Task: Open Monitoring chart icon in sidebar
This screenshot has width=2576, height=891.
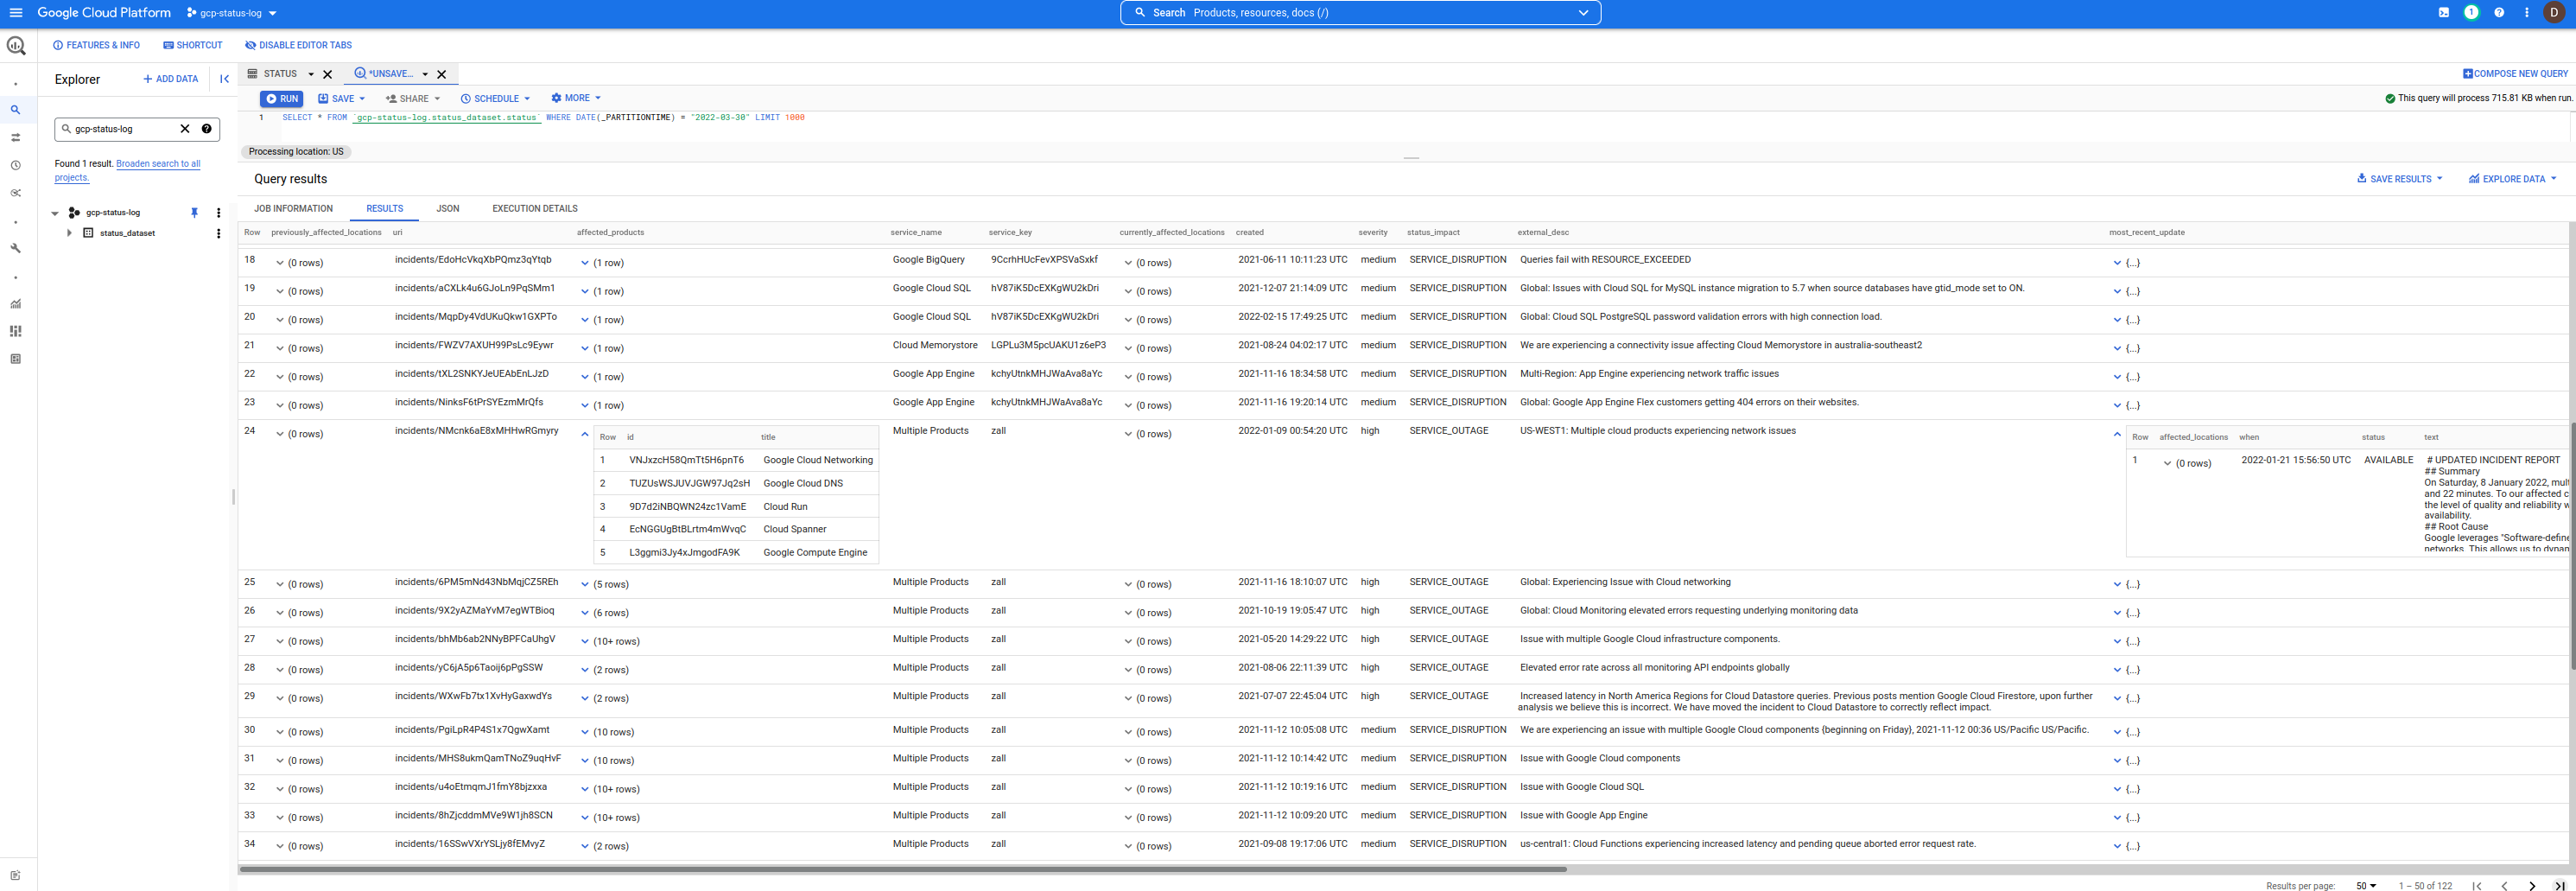Action: tap(16, 304)
